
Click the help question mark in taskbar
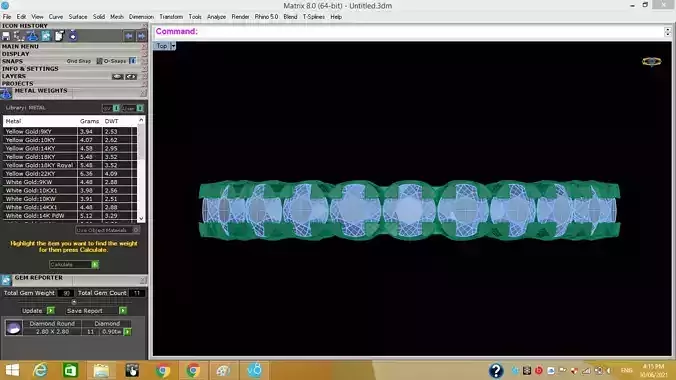point(496,371)
